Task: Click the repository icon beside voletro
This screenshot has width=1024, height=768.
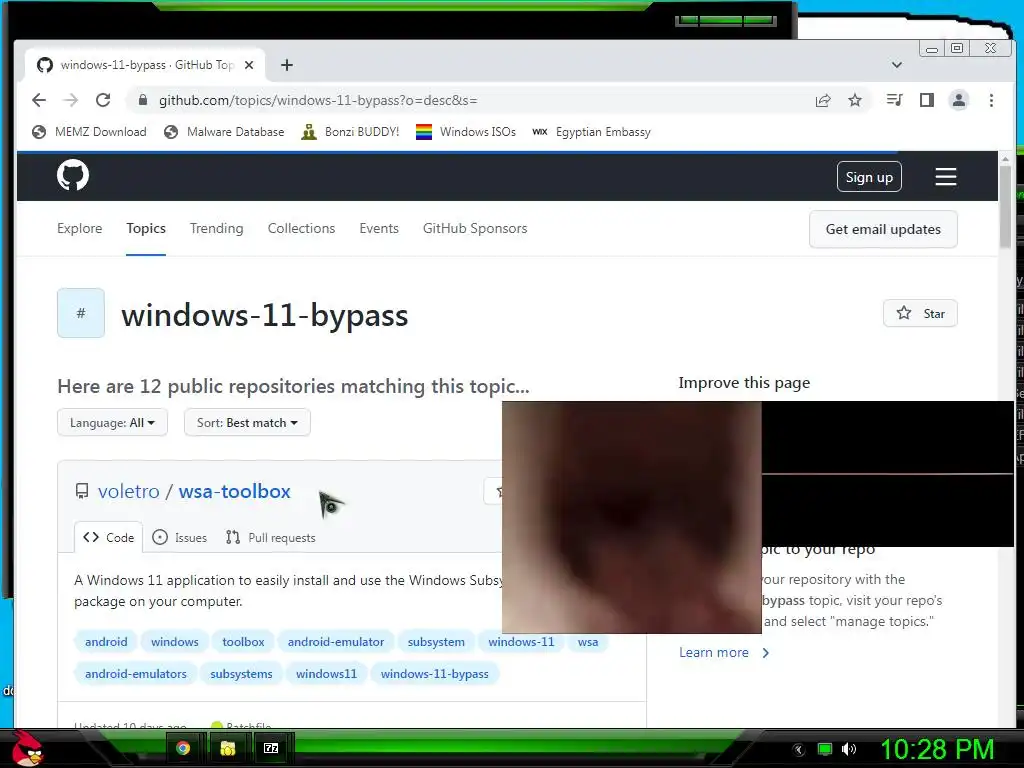Action: 82,491
